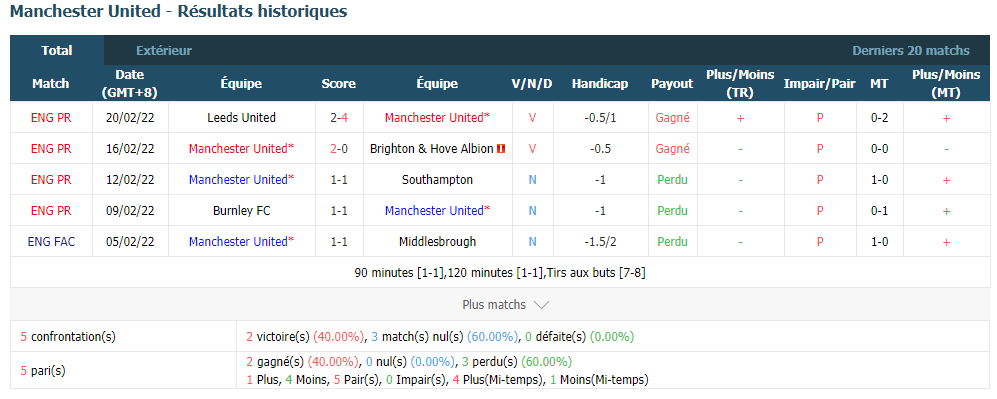Open the Brighton & Hove Albion link
The image size is (997, 399).
click(x=432, y=149)
